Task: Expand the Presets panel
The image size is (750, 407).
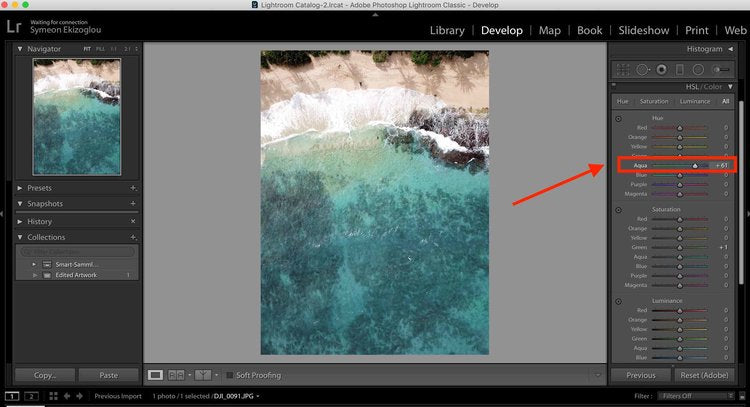Action: pyautogui.click(x=22, y=188)
